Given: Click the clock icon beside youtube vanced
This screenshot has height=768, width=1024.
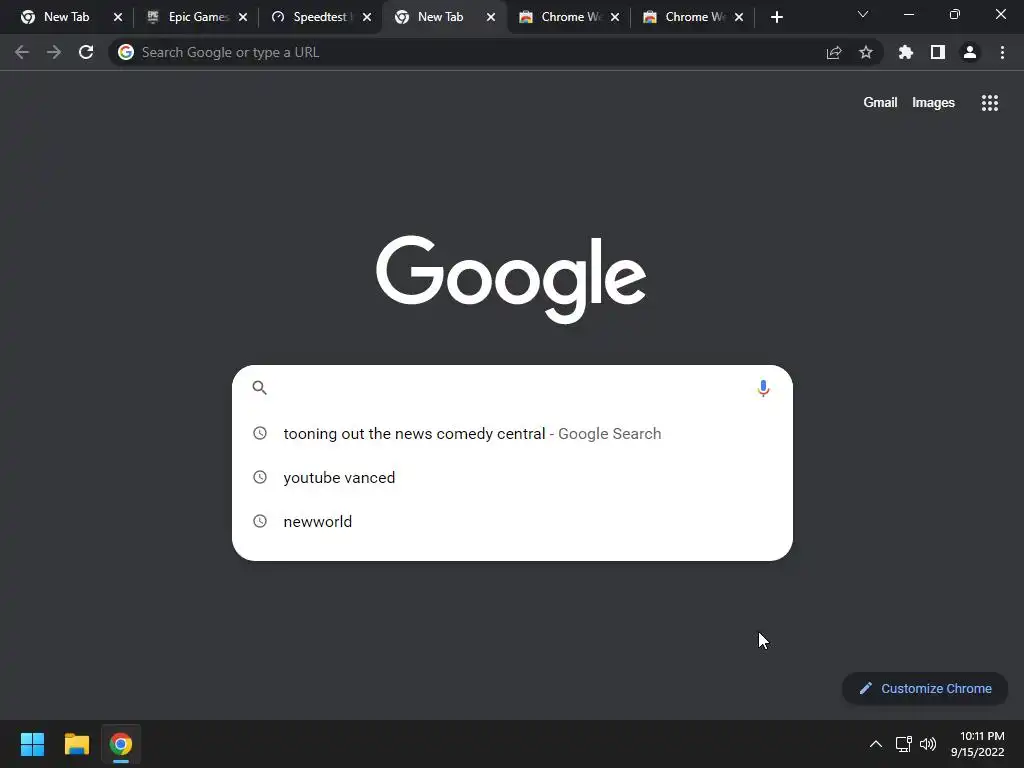Looking at the screenshot, I should (x=260, y=477).
